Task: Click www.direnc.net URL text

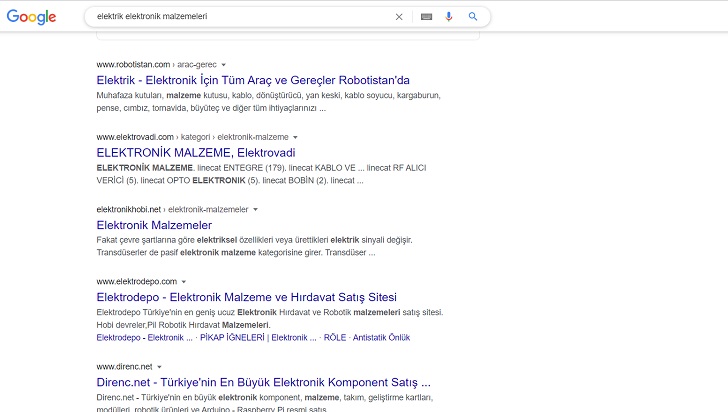Action: 124,366
